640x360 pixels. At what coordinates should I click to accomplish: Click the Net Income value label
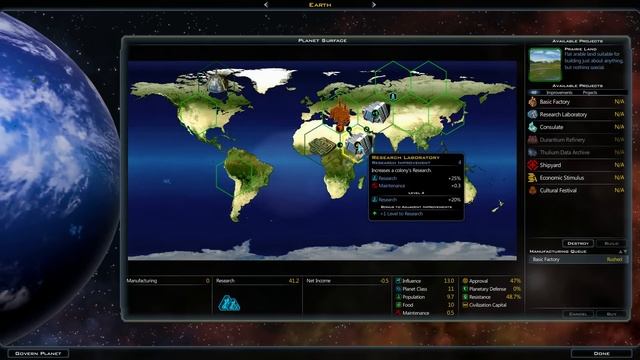tap(318, 281)
